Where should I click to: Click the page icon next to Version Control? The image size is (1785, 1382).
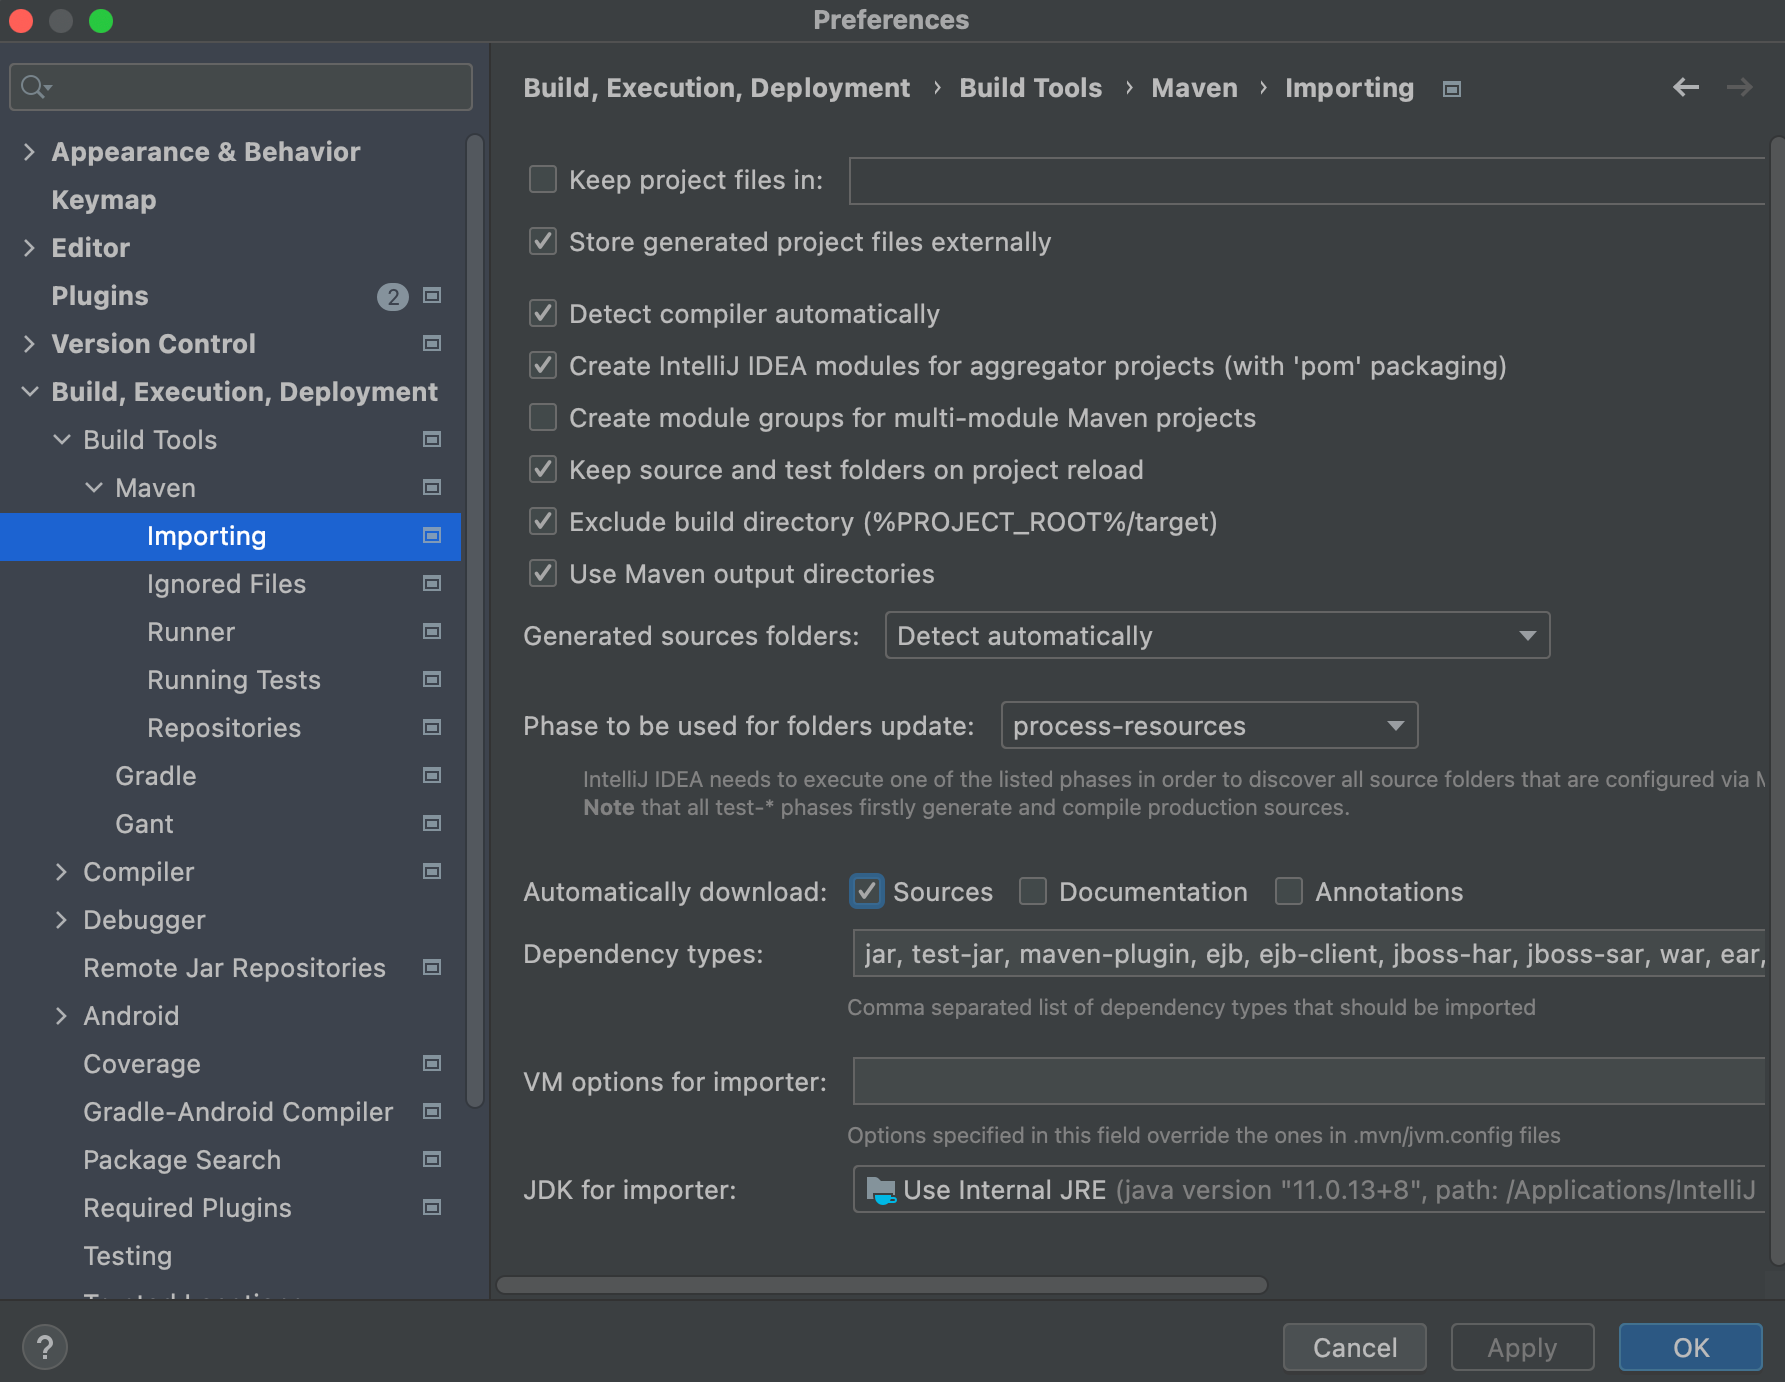pyautogui.click(x=431, y=343)
